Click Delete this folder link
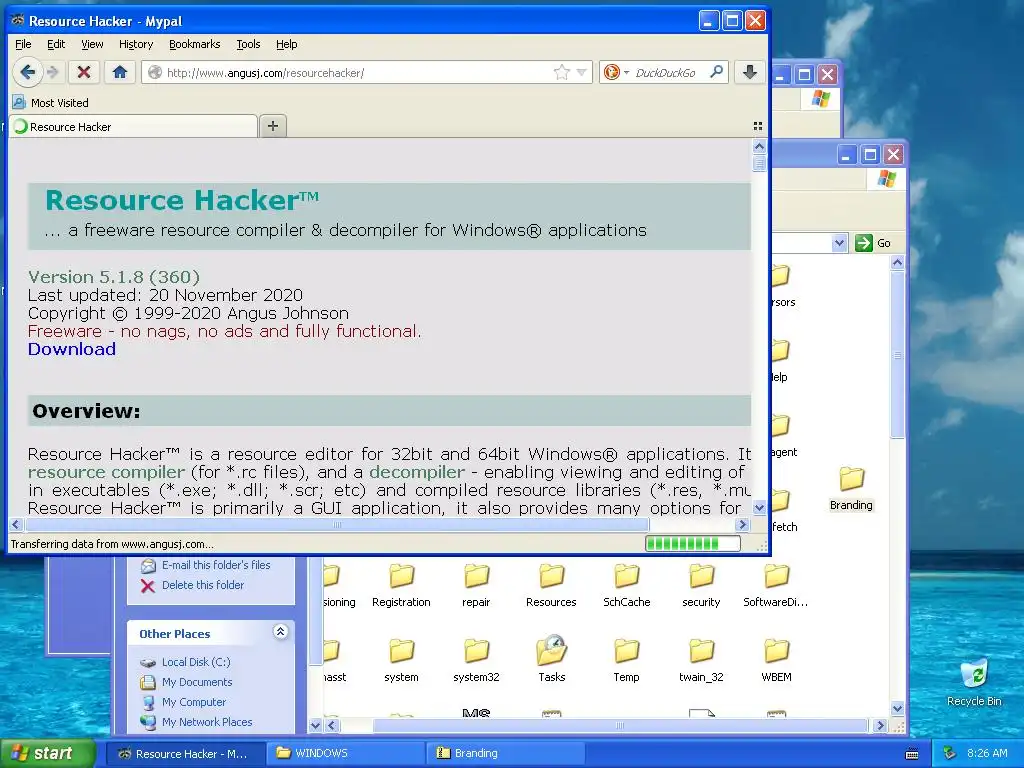This screenshot has height=768, width=1024. (202, 585)
